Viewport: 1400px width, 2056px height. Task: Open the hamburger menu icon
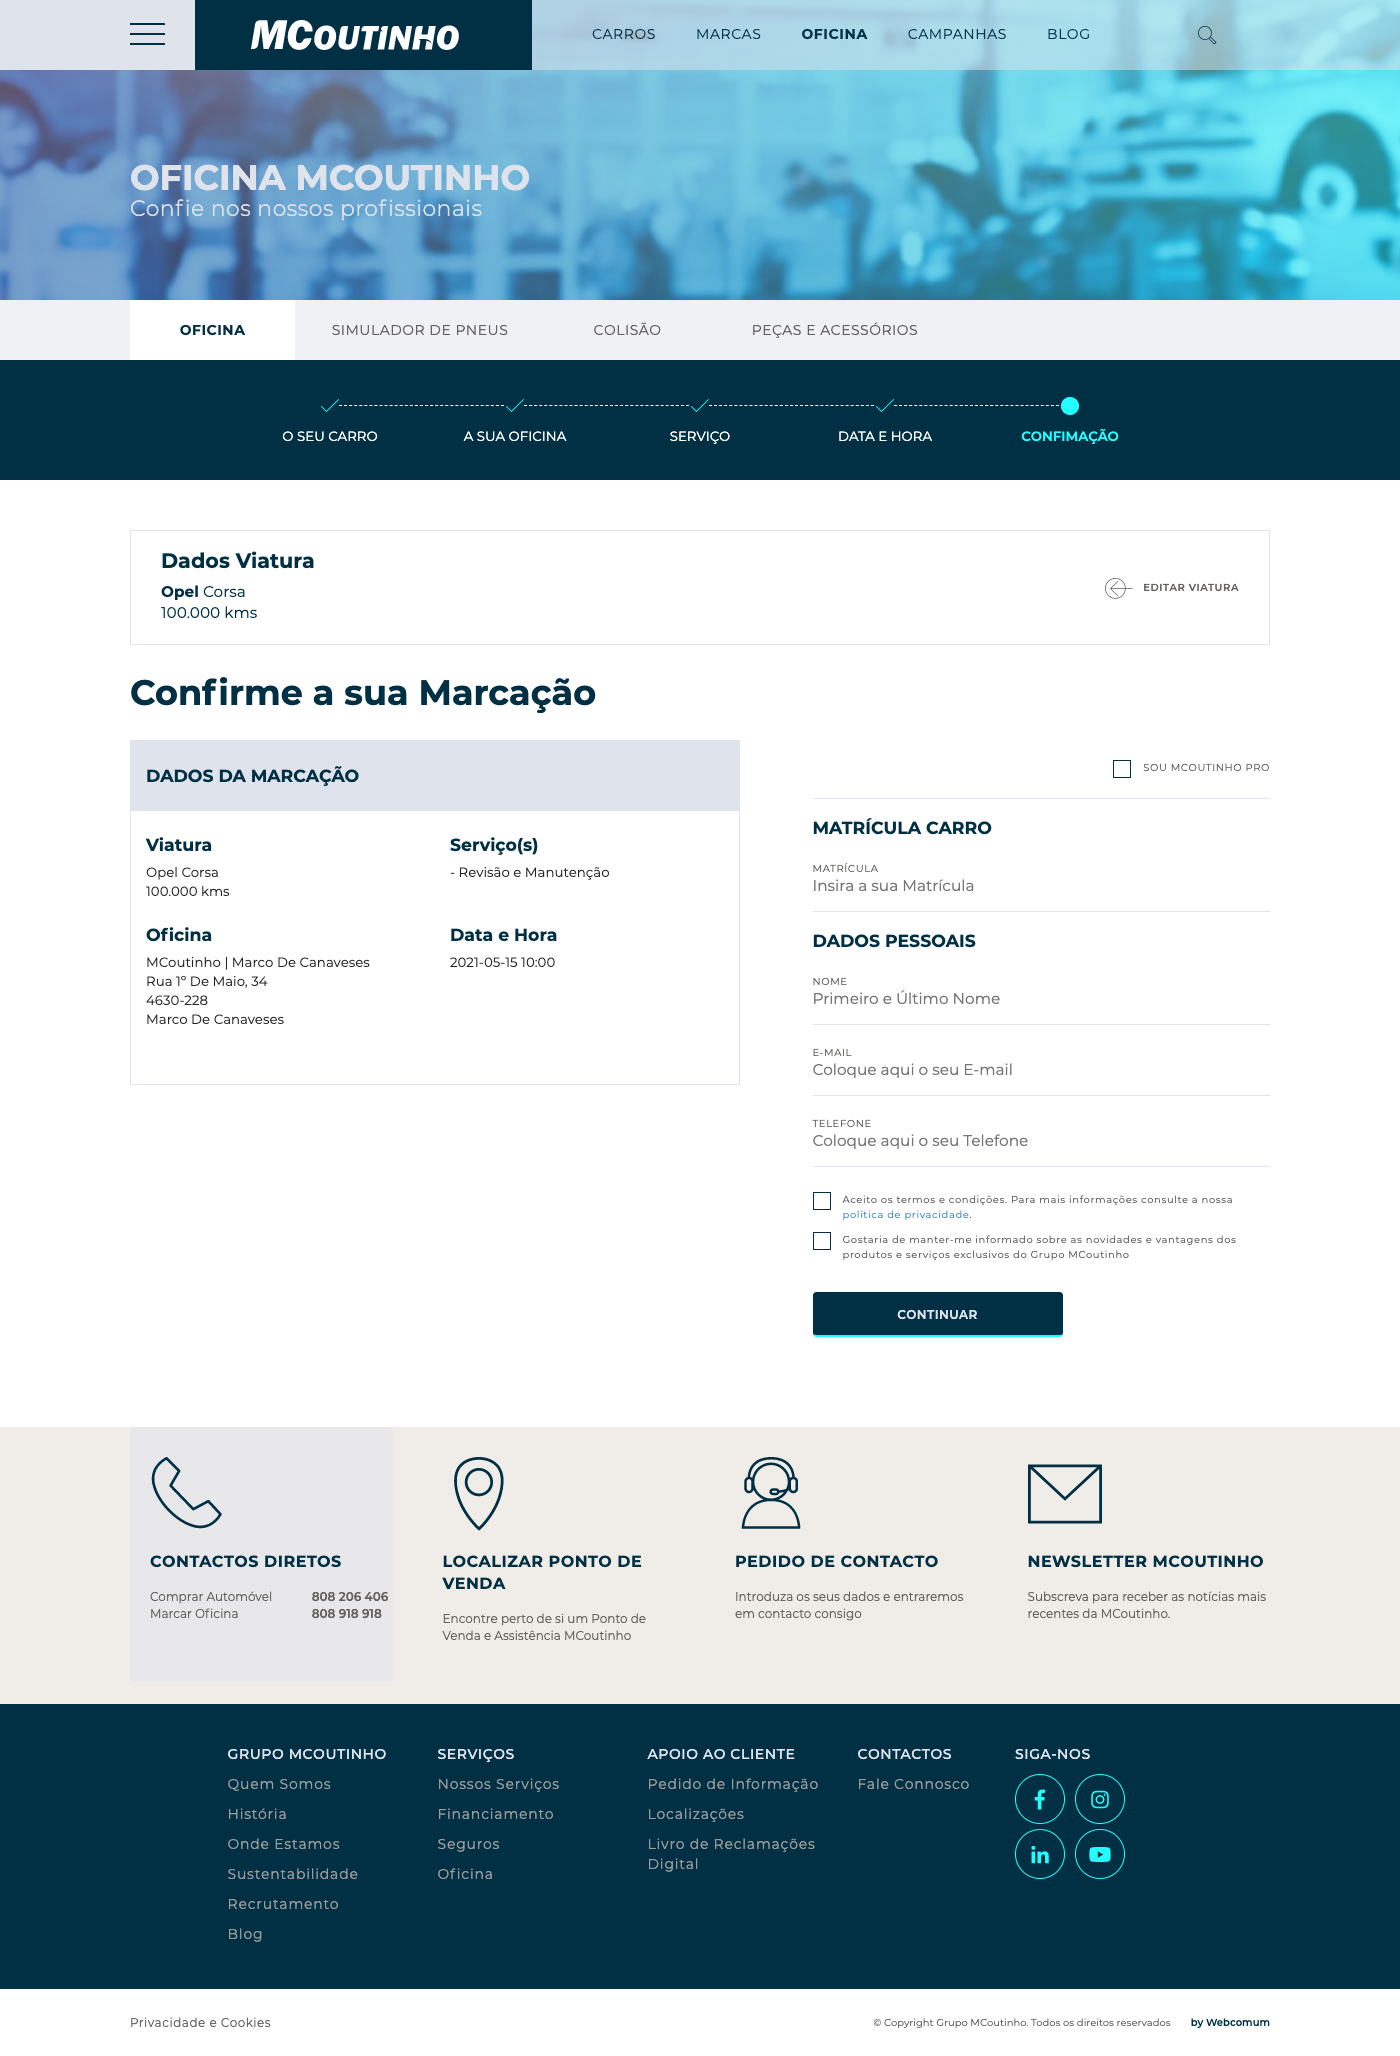(147, 34)
